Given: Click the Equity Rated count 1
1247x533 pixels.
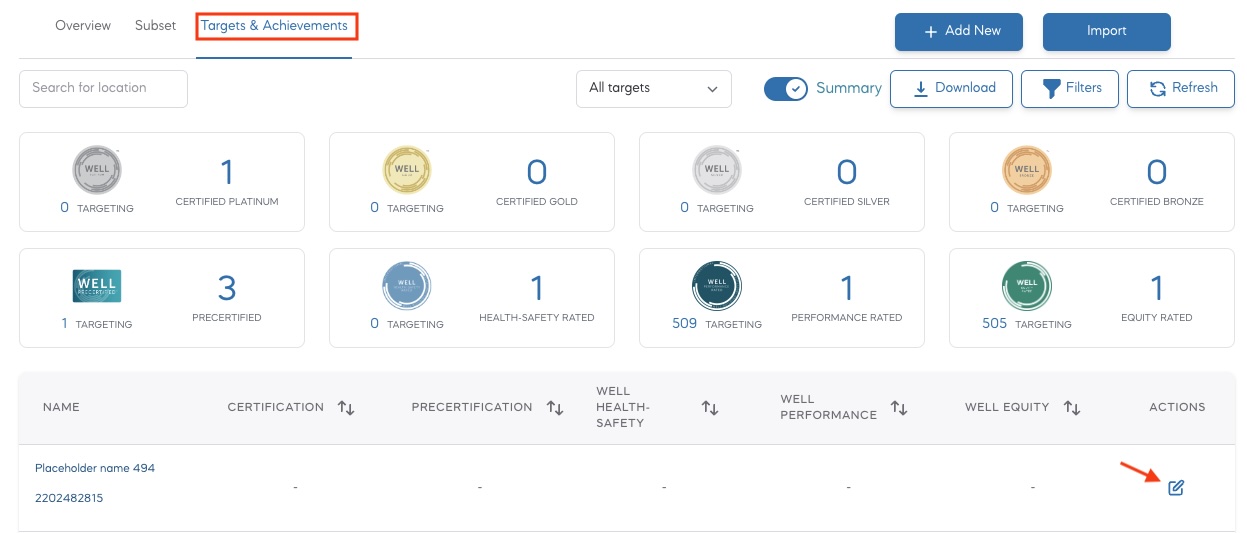Looking at the screenshot, I should pyautogui.click(x=1157, y=289).
